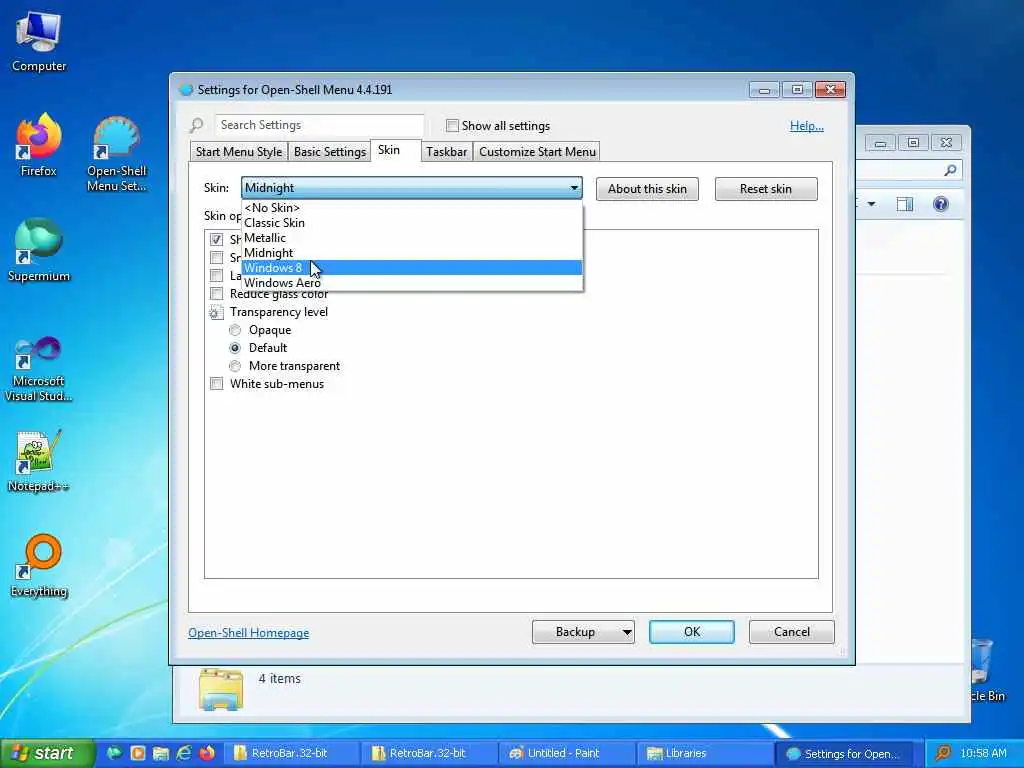Switch to the Customize Start Menu tab
The height and width of the screenshot is (768, 1024).
pos(537,152)
